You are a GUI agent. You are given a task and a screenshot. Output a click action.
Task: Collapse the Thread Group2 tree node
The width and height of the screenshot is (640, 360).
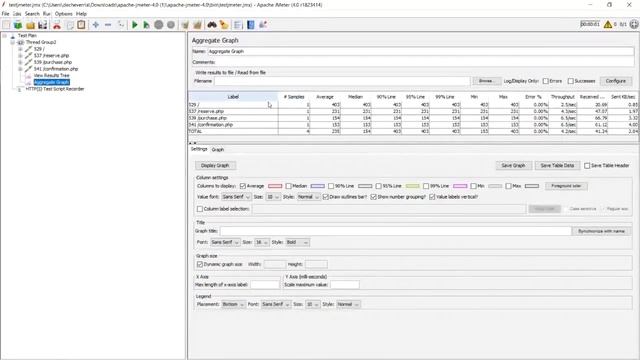[x=13, y=42]
